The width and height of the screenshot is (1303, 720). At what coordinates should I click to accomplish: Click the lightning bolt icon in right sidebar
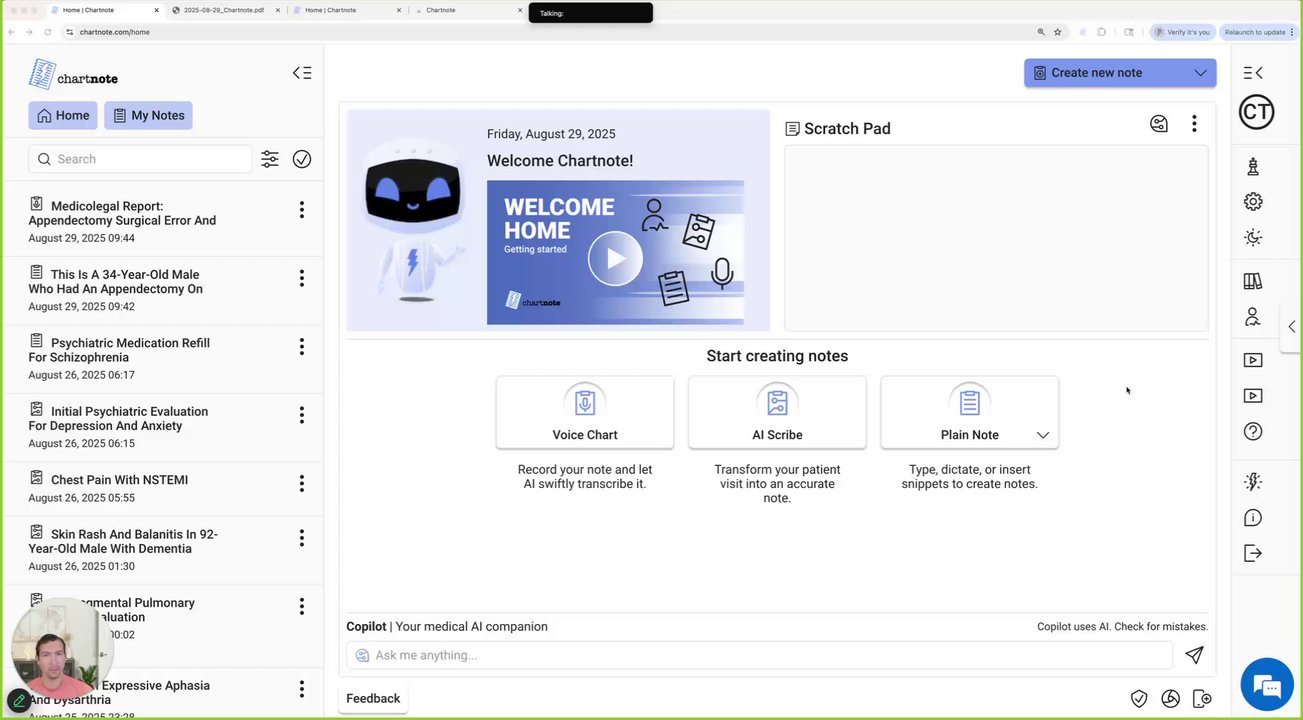(x=1253, y=482)
